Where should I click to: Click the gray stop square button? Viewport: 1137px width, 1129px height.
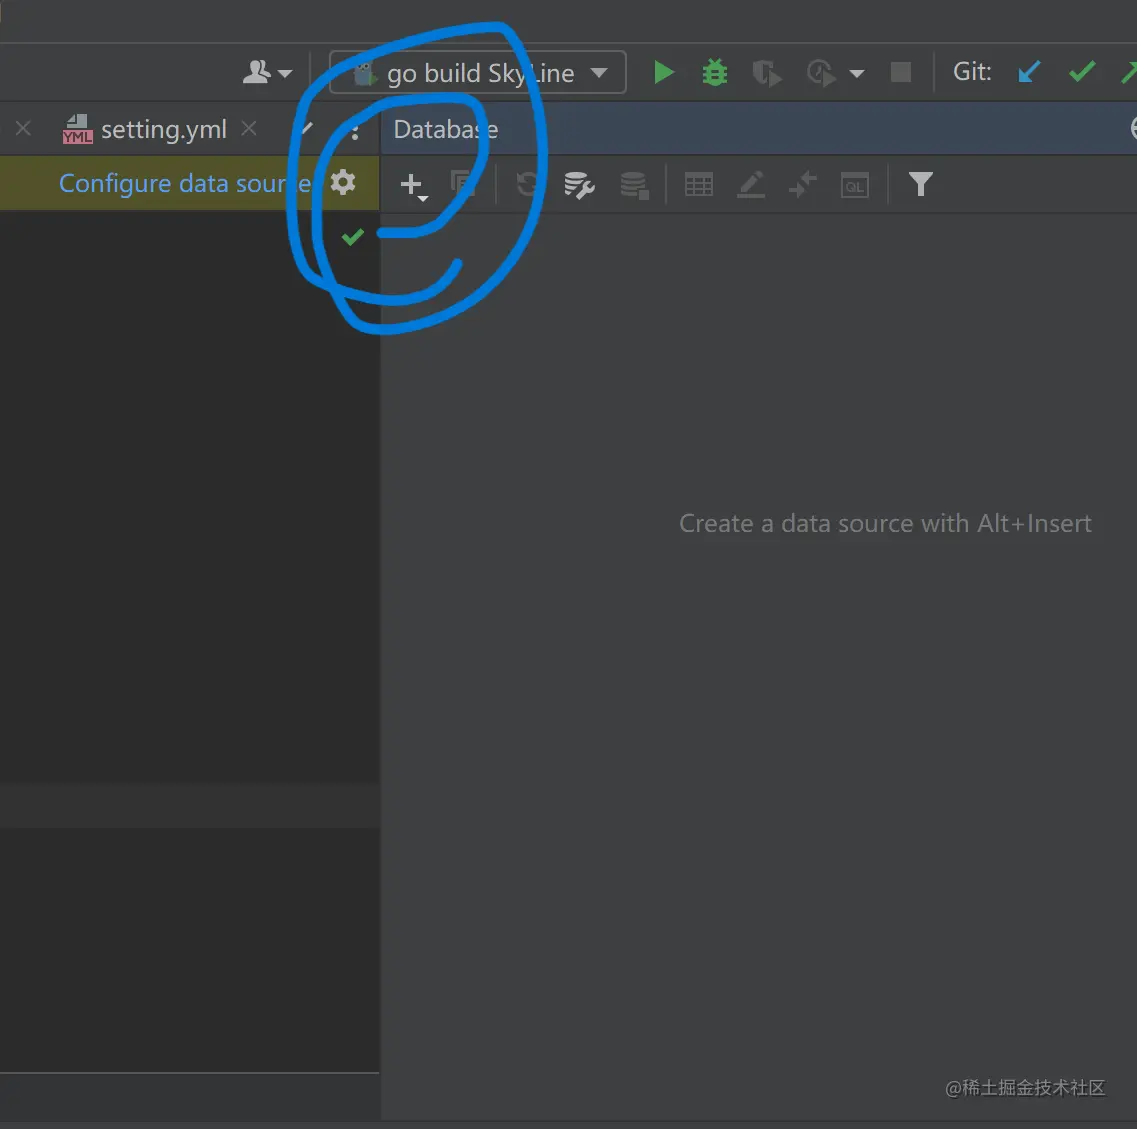pyautogui.click(x=901, y=73)
